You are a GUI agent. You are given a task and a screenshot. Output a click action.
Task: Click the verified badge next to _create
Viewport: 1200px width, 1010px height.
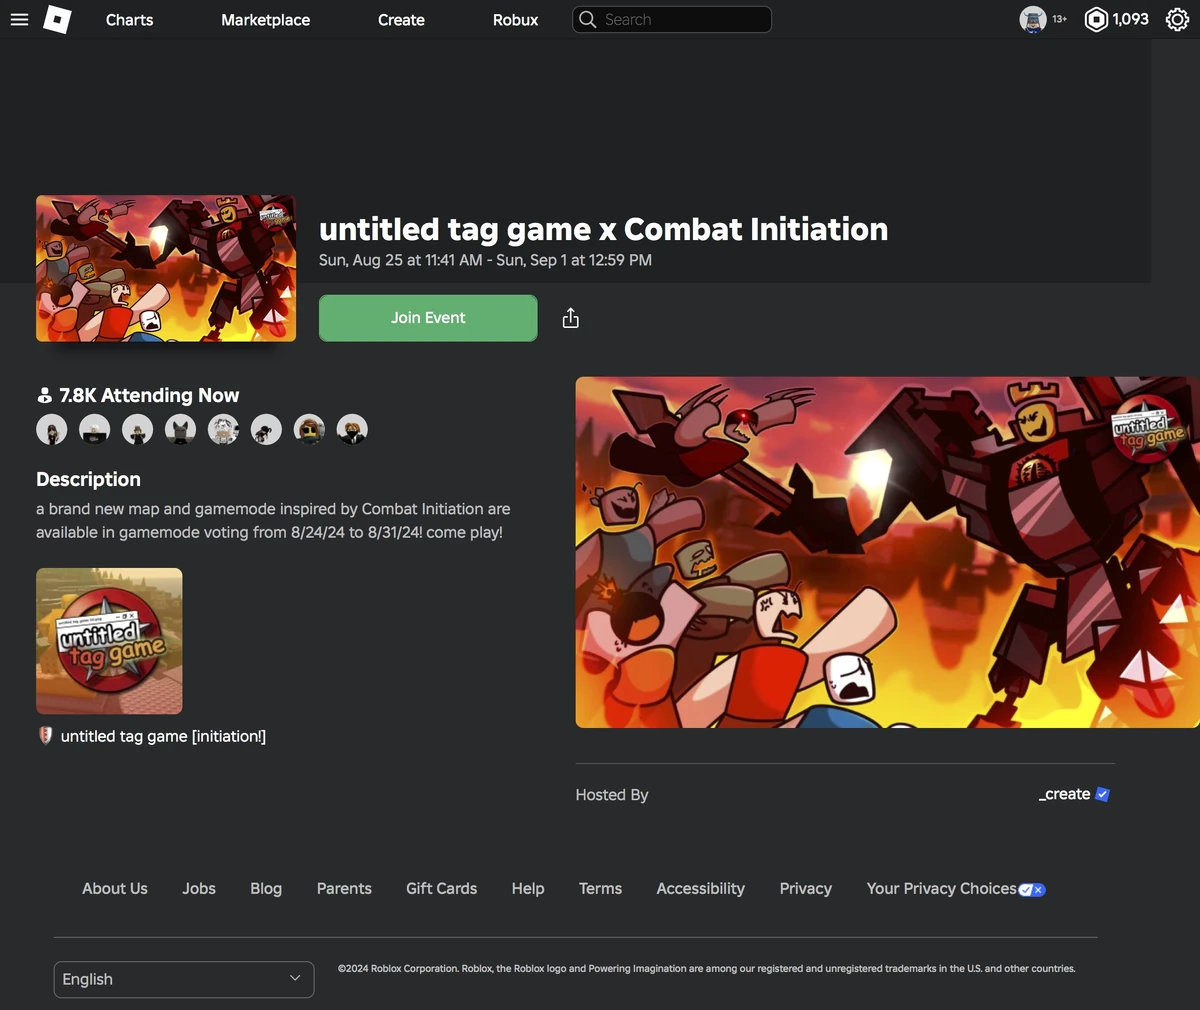tap(1102, 793)
